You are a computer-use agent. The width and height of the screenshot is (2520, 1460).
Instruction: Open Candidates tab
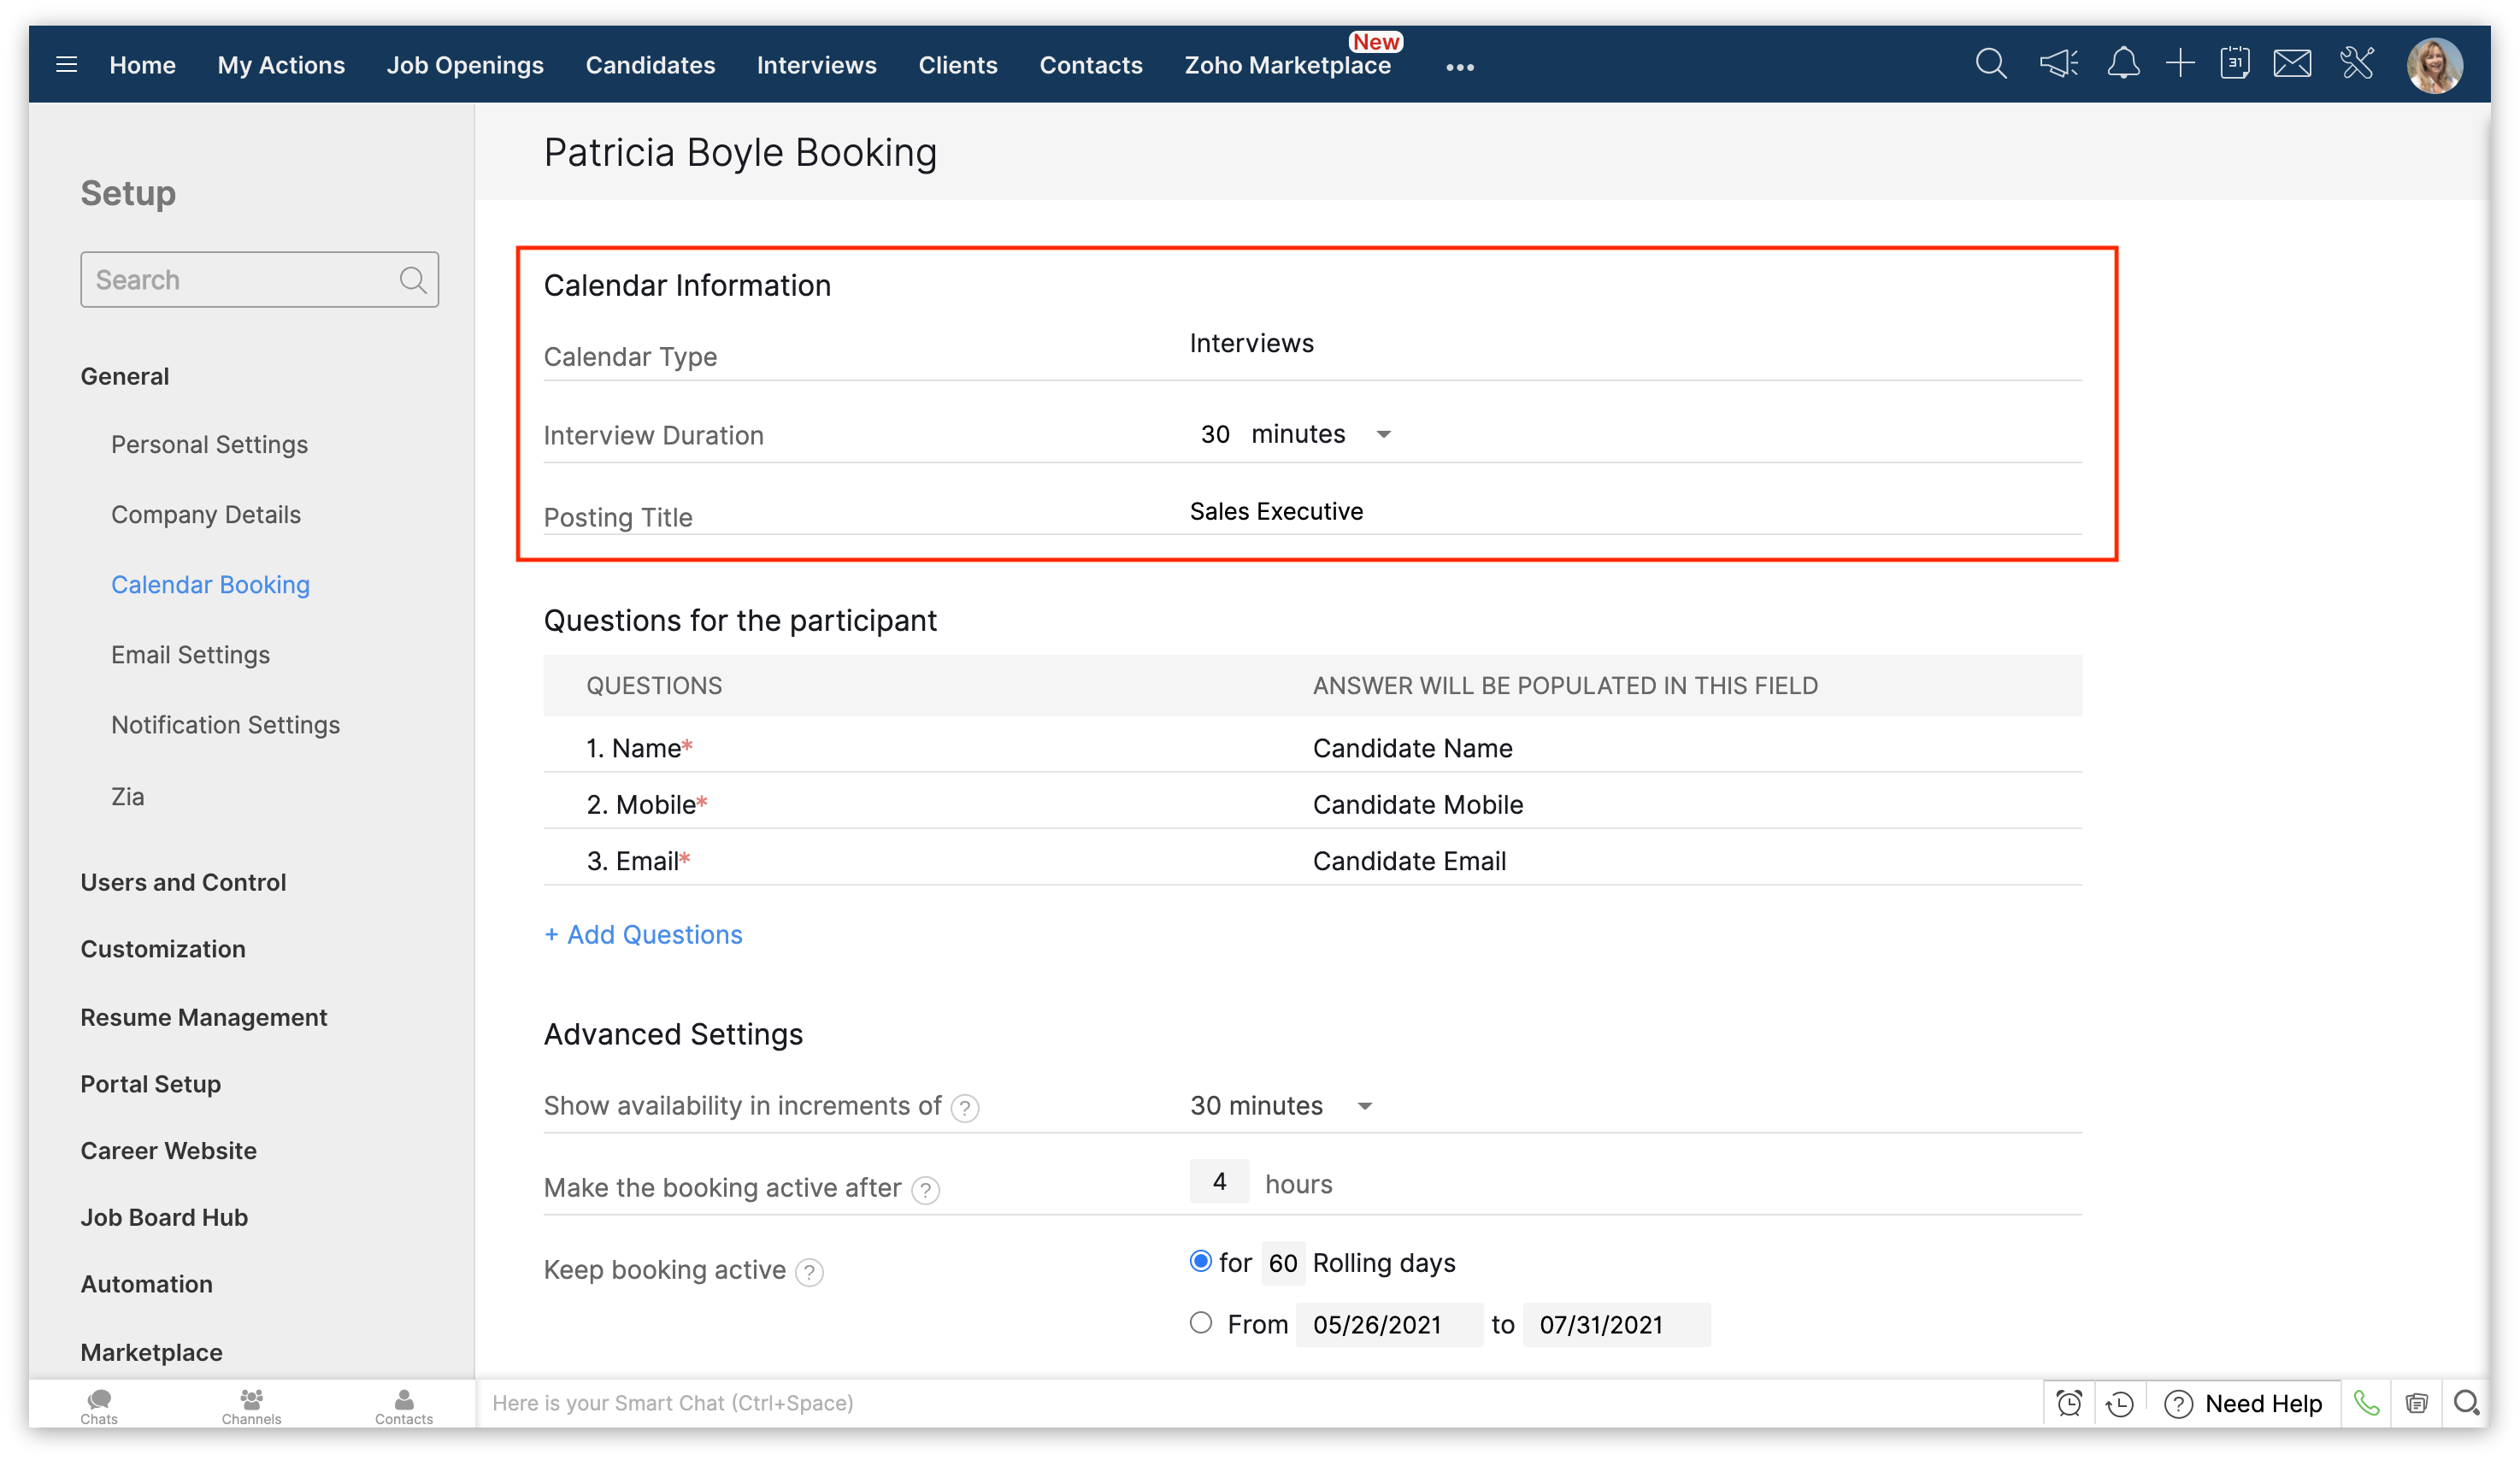(650, 65)
